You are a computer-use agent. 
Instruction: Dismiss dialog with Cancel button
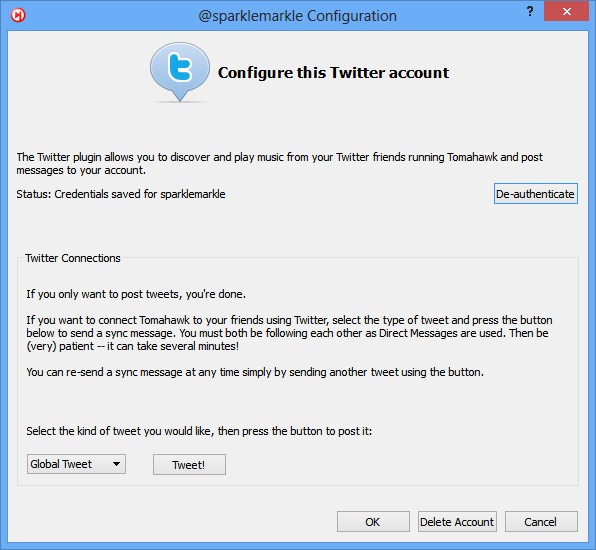[541, 521]
